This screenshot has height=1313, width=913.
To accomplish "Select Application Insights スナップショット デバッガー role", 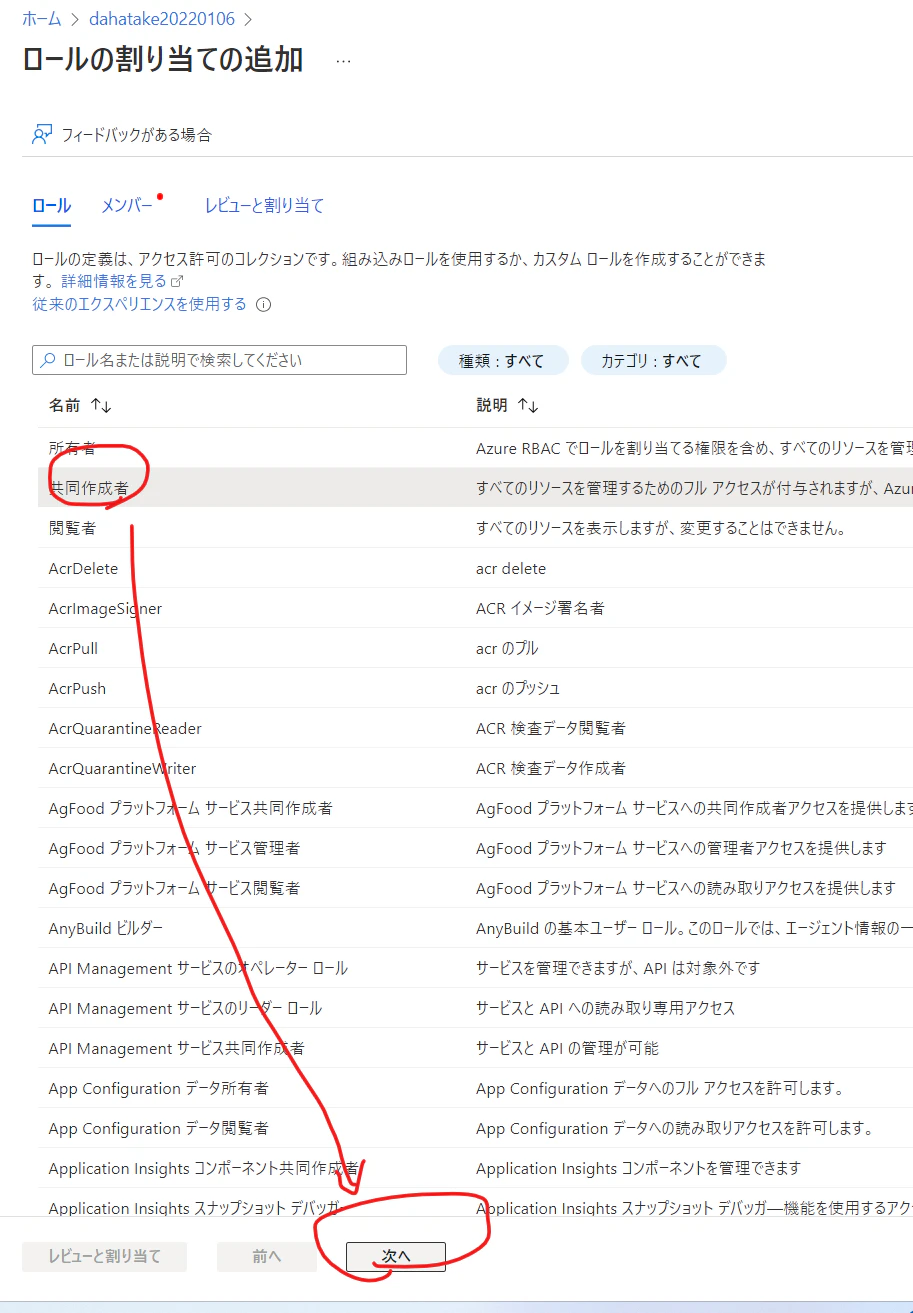I will [475, 1203].
